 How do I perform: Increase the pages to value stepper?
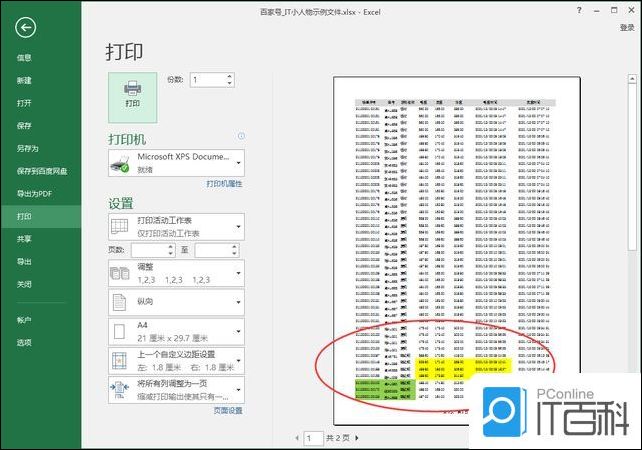[x=235, y=247]
